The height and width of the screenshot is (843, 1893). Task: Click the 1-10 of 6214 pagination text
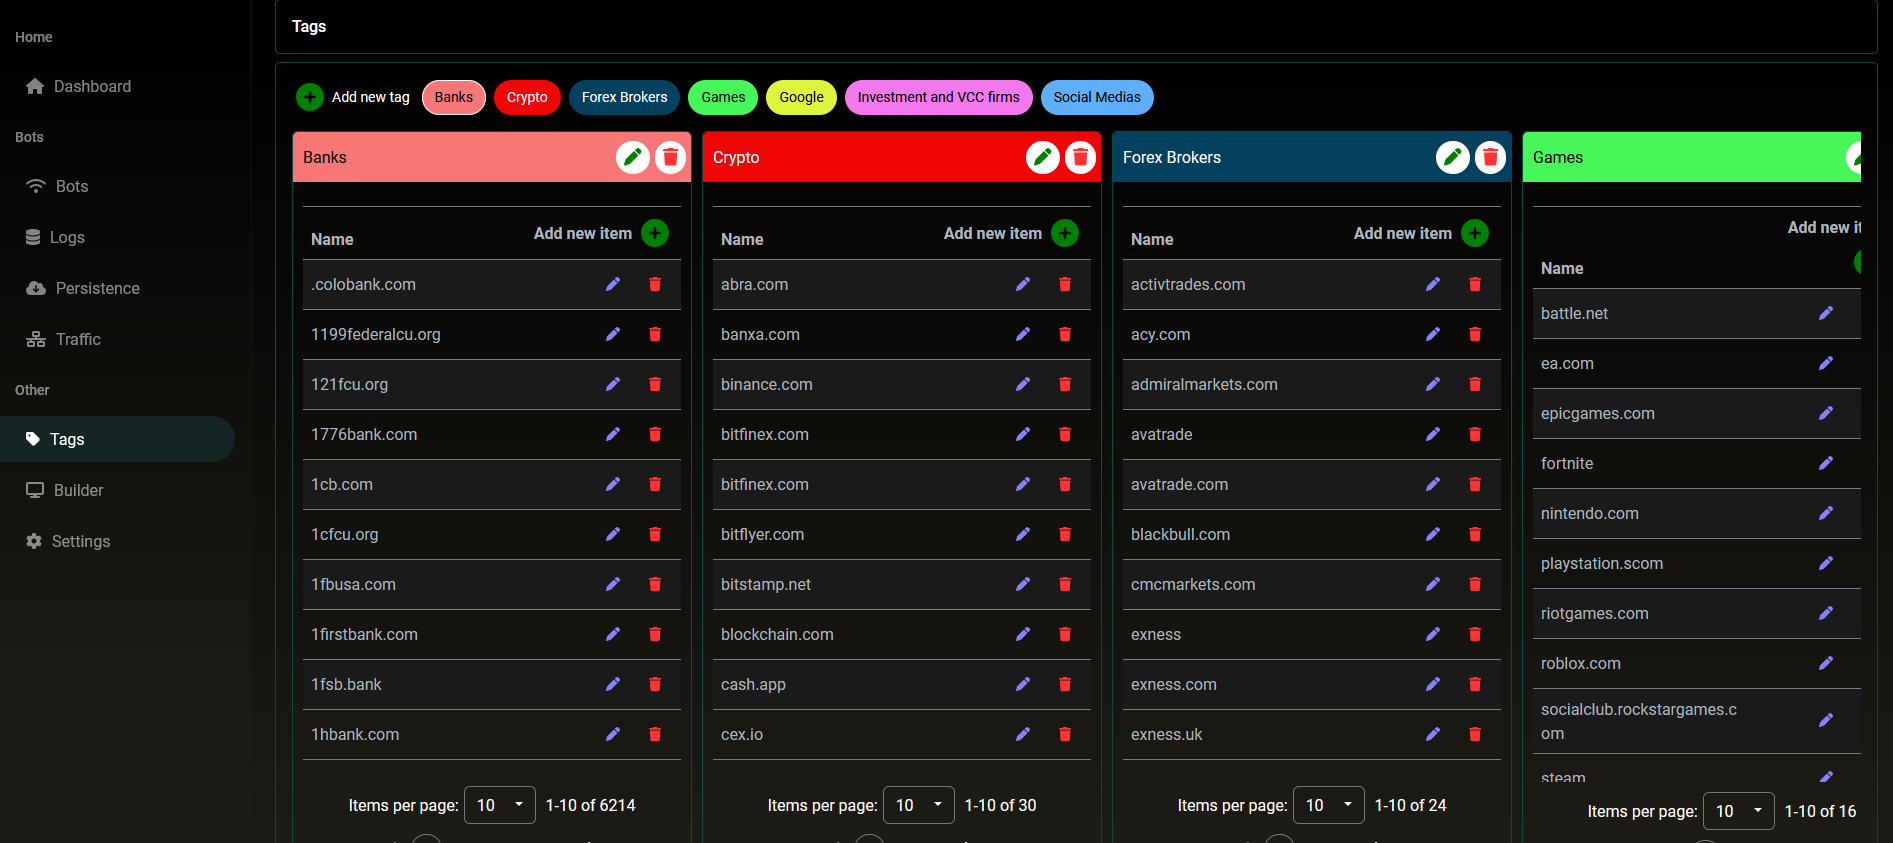pos(590,805)
